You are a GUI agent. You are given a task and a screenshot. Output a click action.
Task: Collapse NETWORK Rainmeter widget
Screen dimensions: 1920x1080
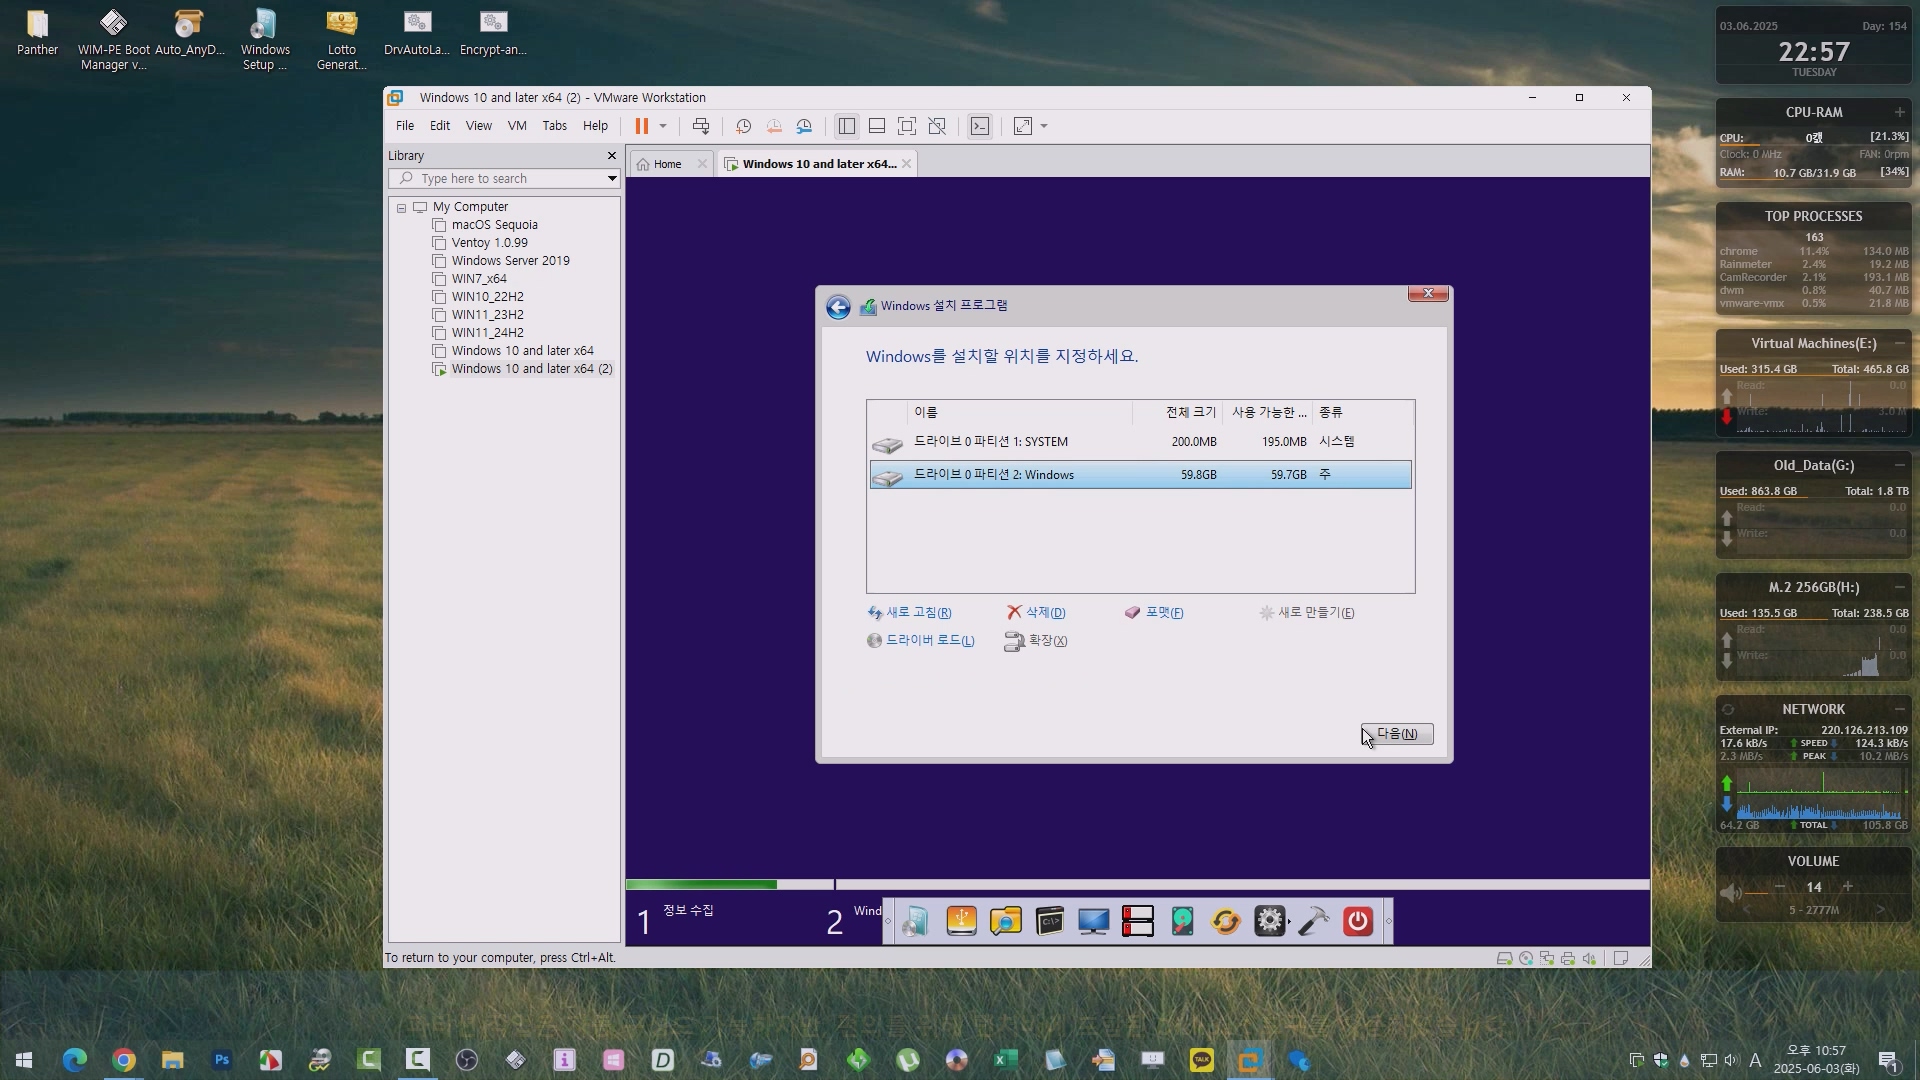tap(1900, 710)
